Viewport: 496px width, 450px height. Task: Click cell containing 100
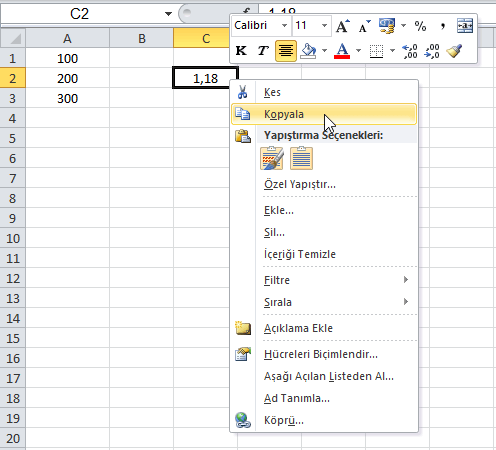pos(67,58)
